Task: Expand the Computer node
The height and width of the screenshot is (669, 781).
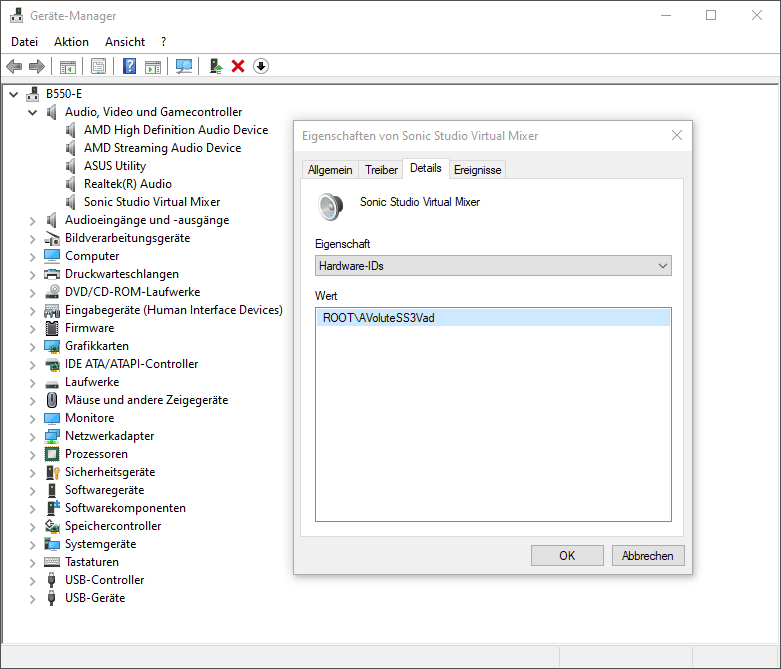Action: [32, 256]
